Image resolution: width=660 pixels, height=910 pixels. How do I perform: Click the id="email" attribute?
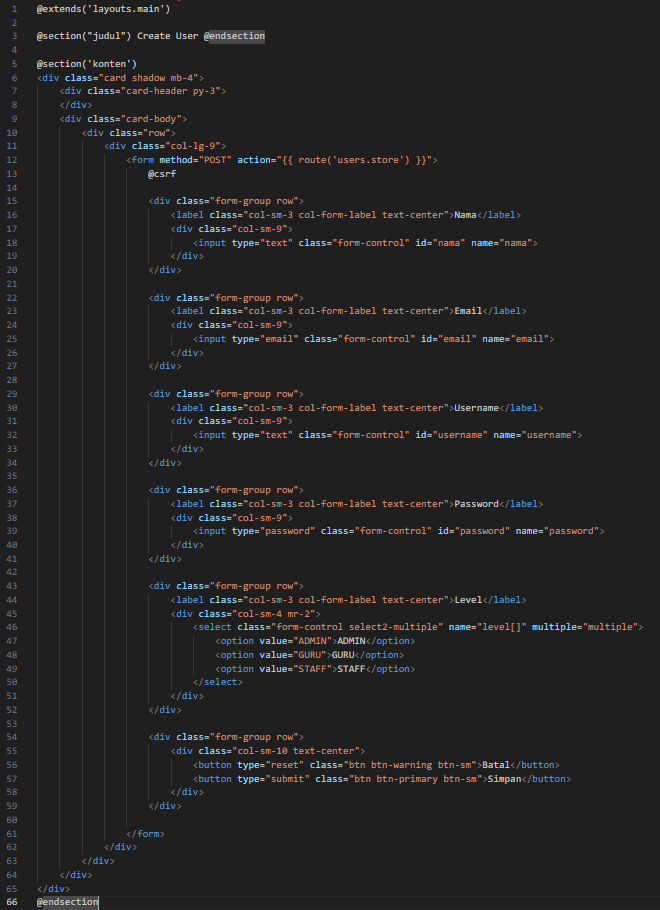[449, 339]
